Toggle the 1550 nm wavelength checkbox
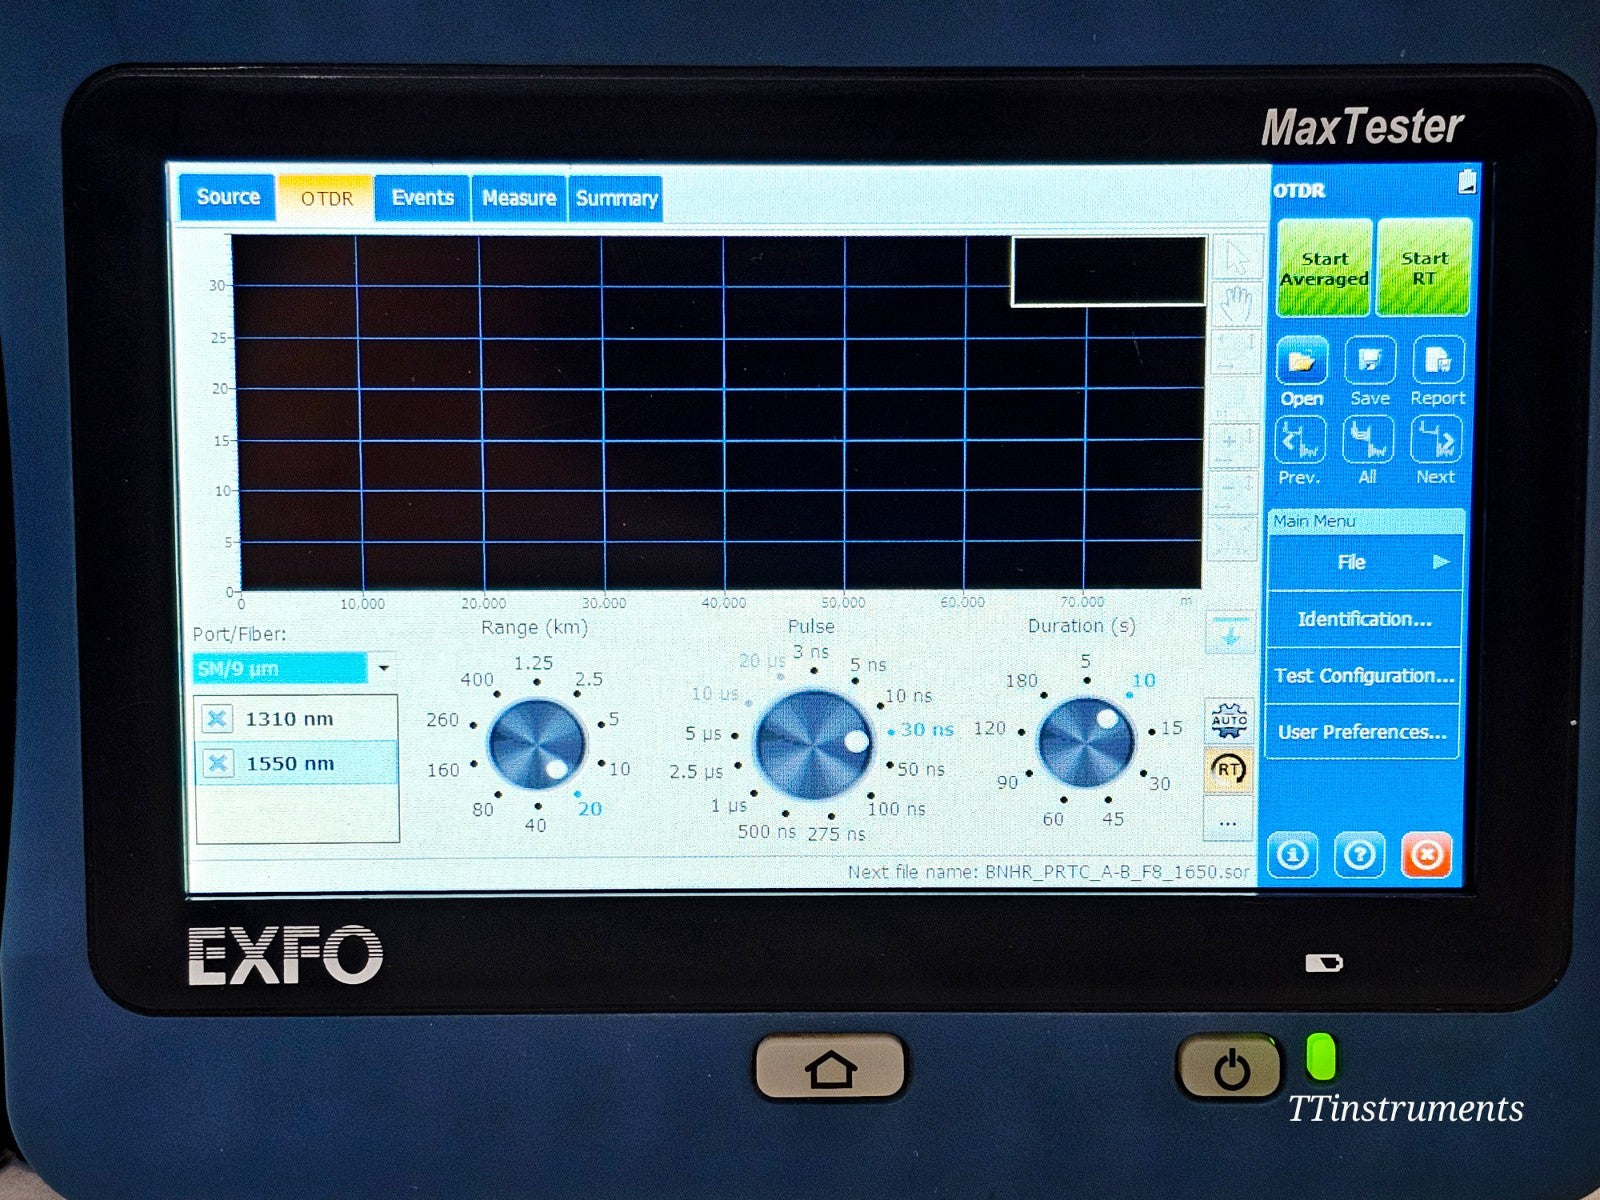Screen dimensions: 1600x1200 (217, 764)
